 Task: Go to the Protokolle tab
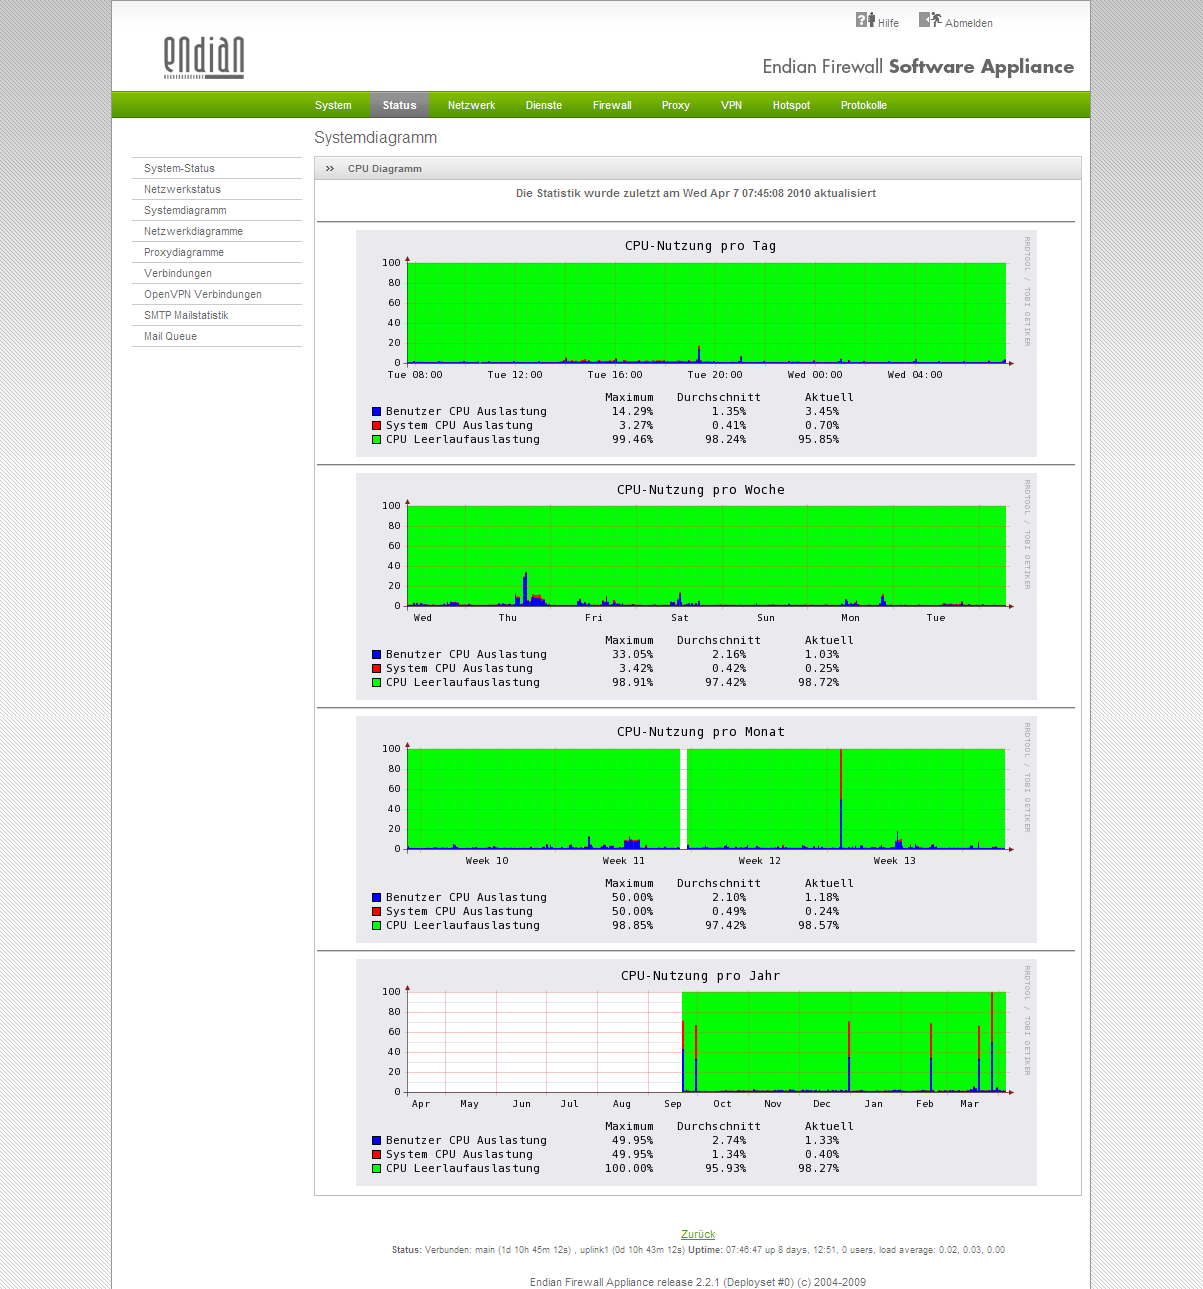[x=863, y=105]
